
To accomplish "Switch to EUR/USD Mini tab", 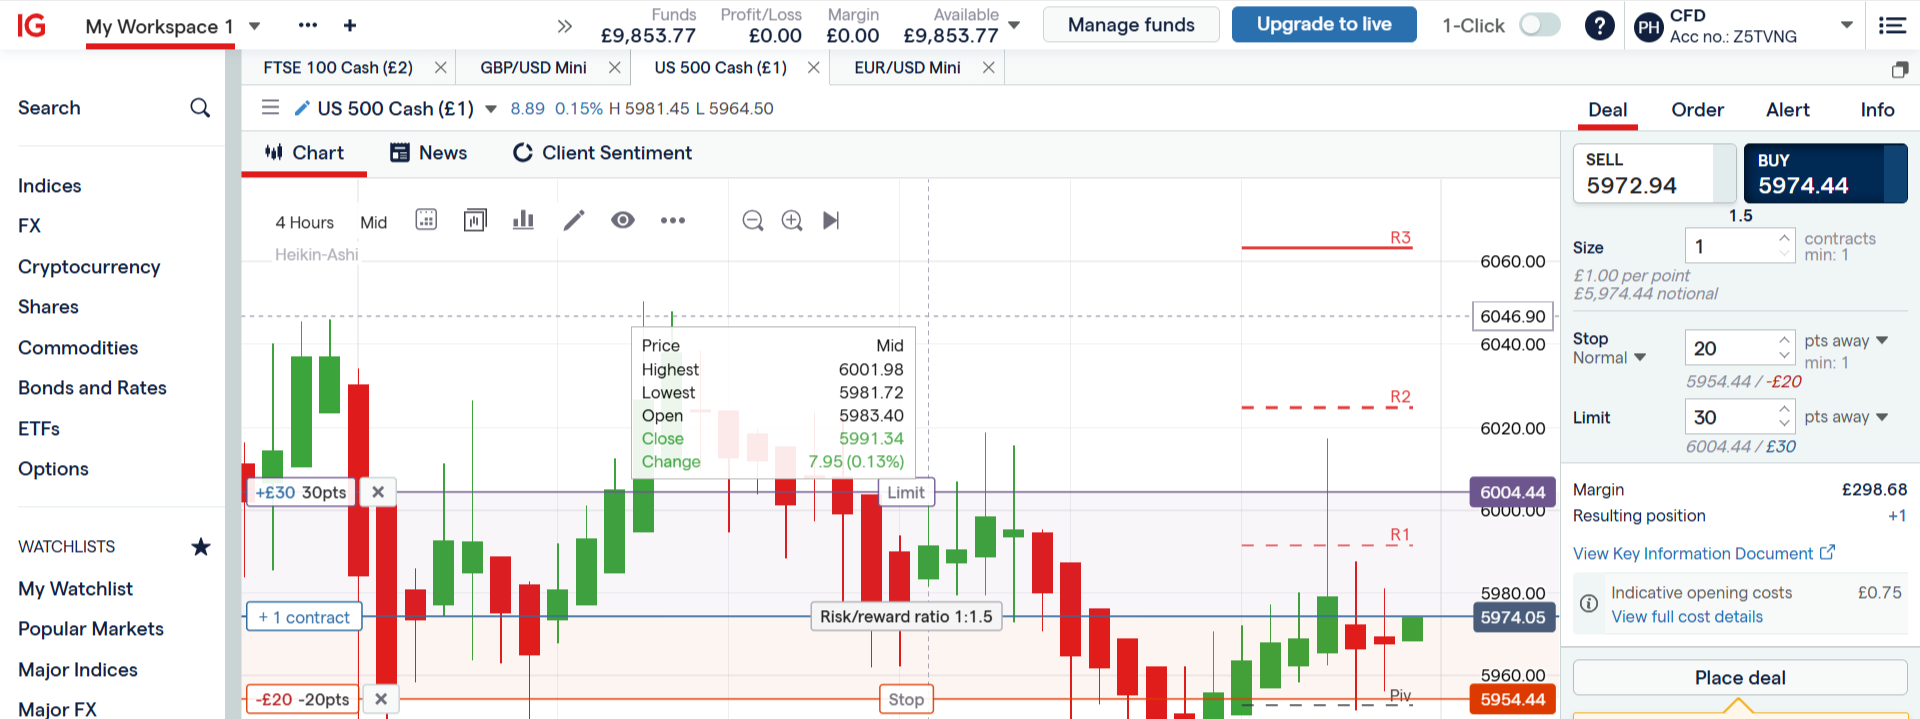I will pos(907,67).
